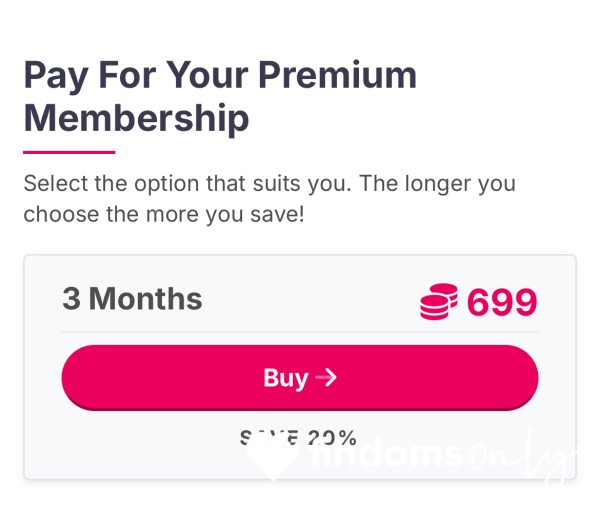Click 'The longer you' in the subtitle
The width and height of the screenshot is (600, 506).
(437, 183)
